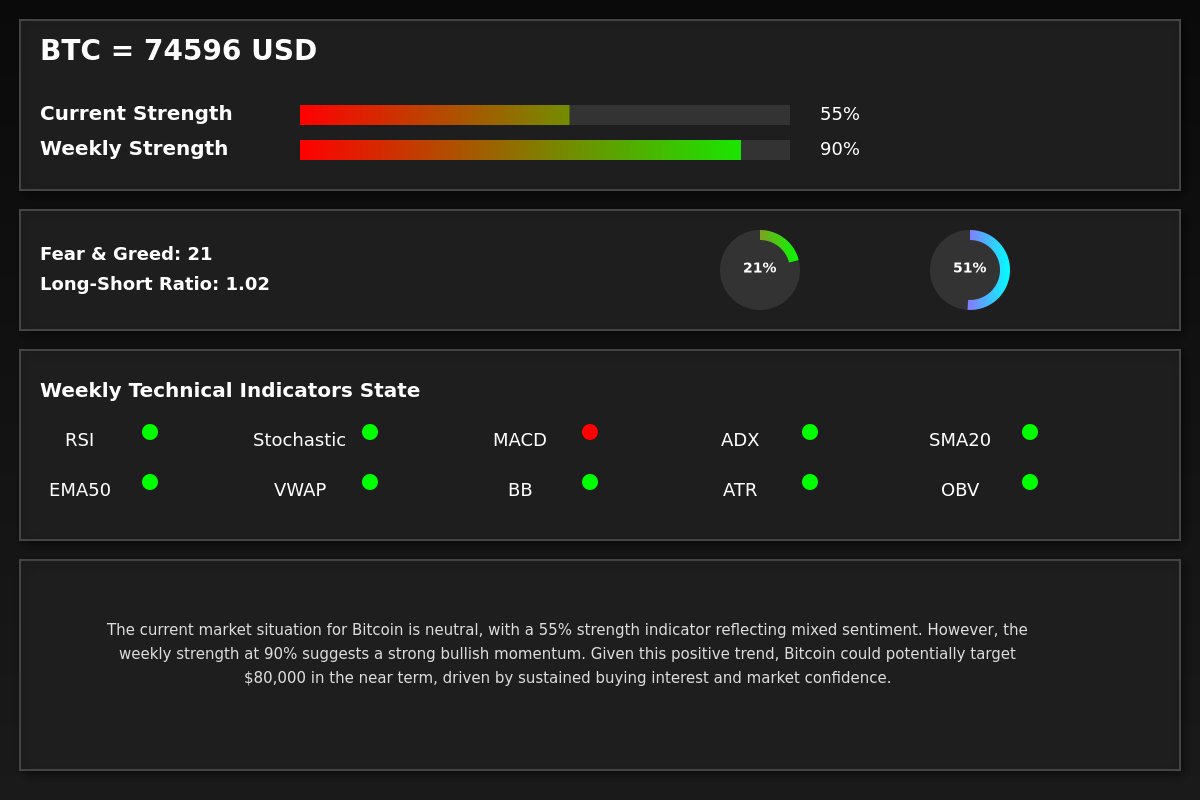1200x800 pixels.
Task: Click the Stochastic green status dot
Action: pos(370,432)
